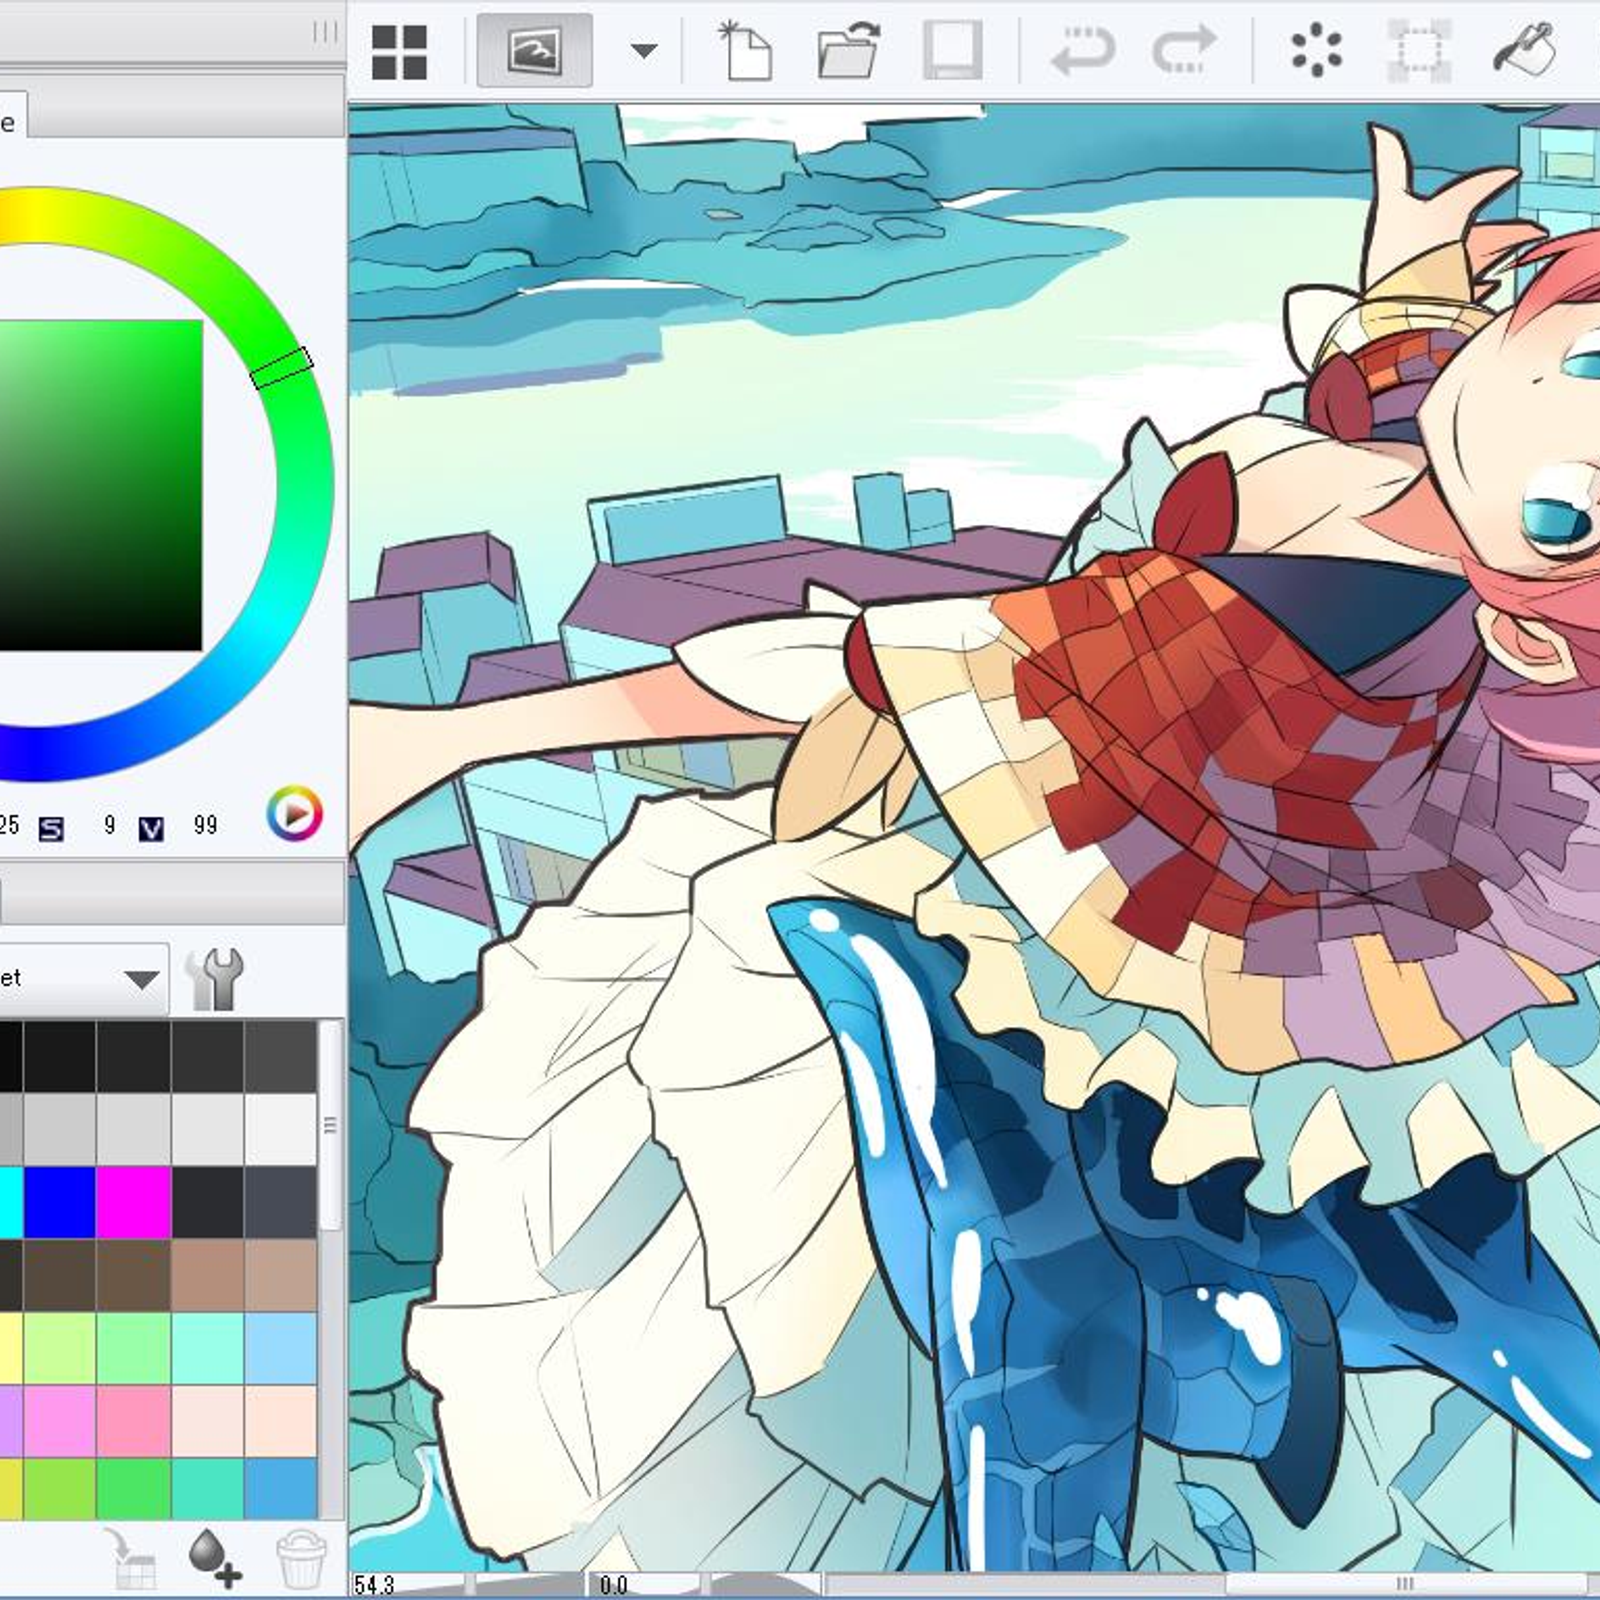Click brightness value 99
The height and width of the screenshot is (1600, 1600).
[205, 825]
